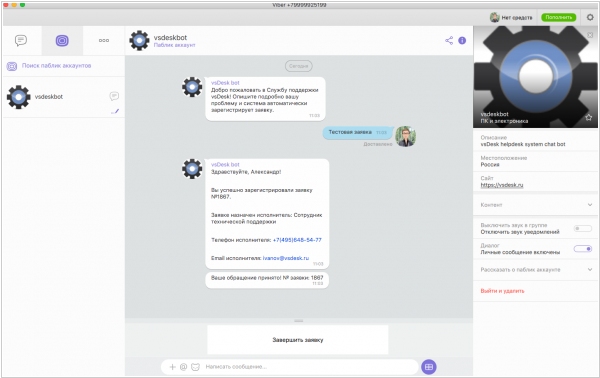This screenshot has height=378, width=600.
Task: Click bot avatar beside the welcome message
Action: pos(192,87)
